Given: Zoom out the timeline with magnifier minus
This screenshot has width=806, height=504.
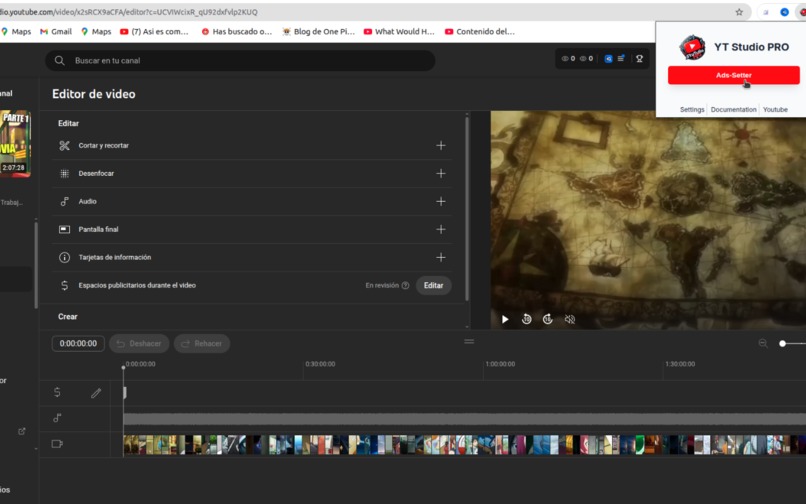Looking at the screenshot, I should [x=763, y=344].
